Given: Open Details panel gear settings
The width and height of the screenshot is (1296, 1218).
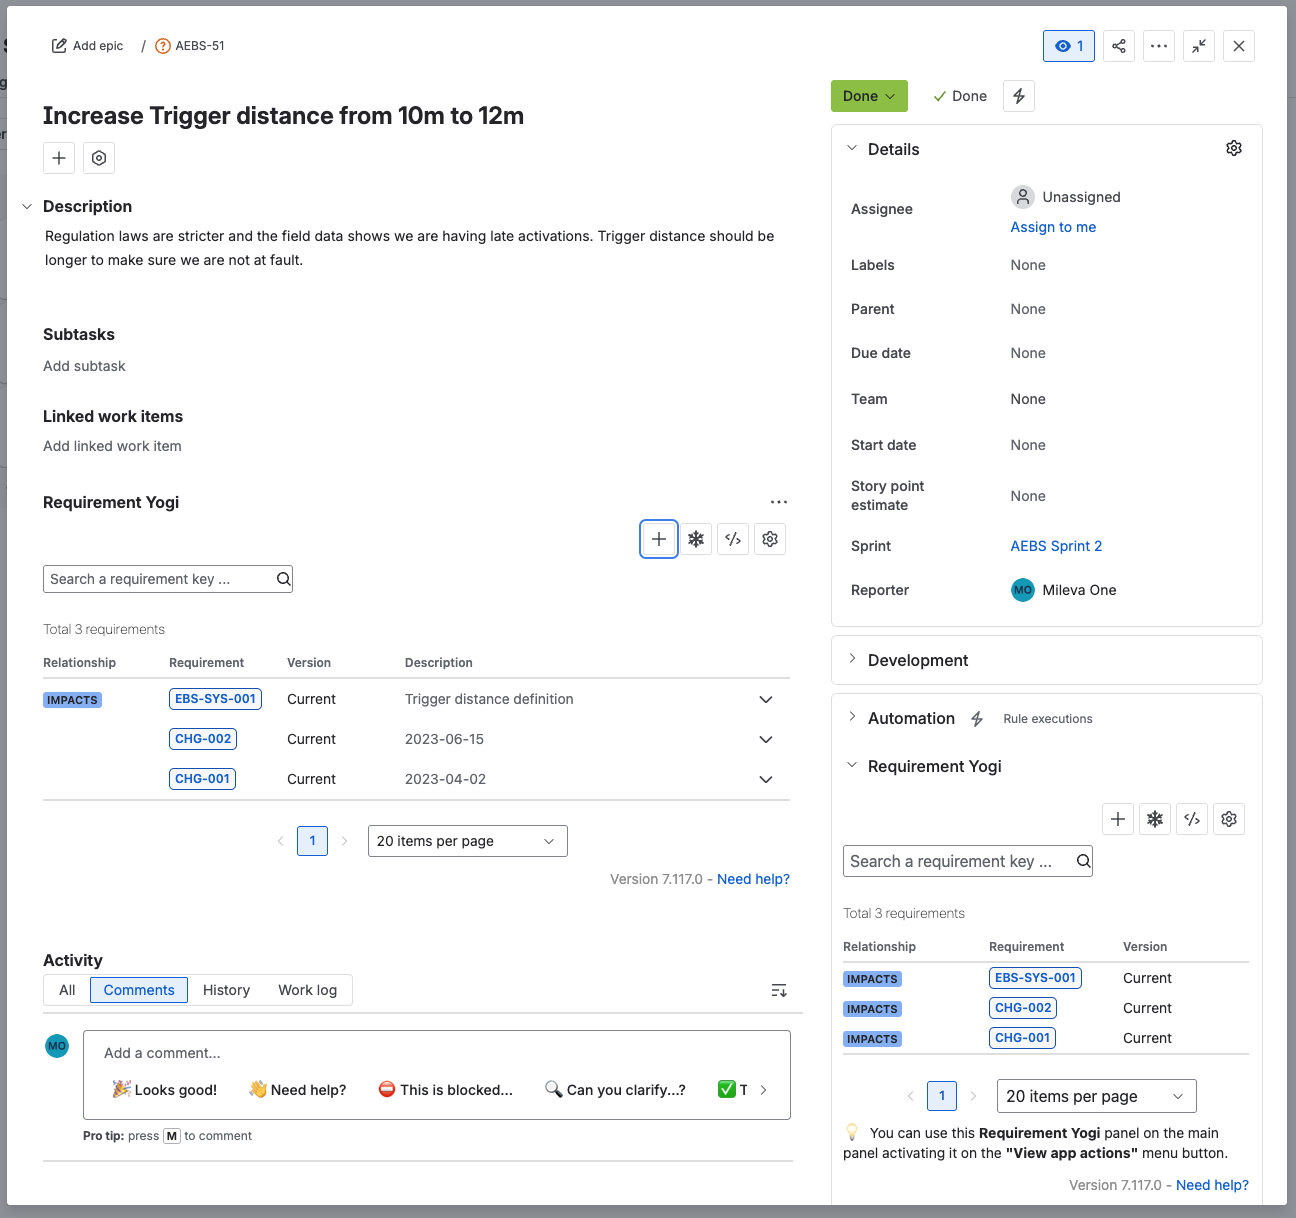Looking at the screenshot, I should pyautogui.click(x=1234, y=148).
